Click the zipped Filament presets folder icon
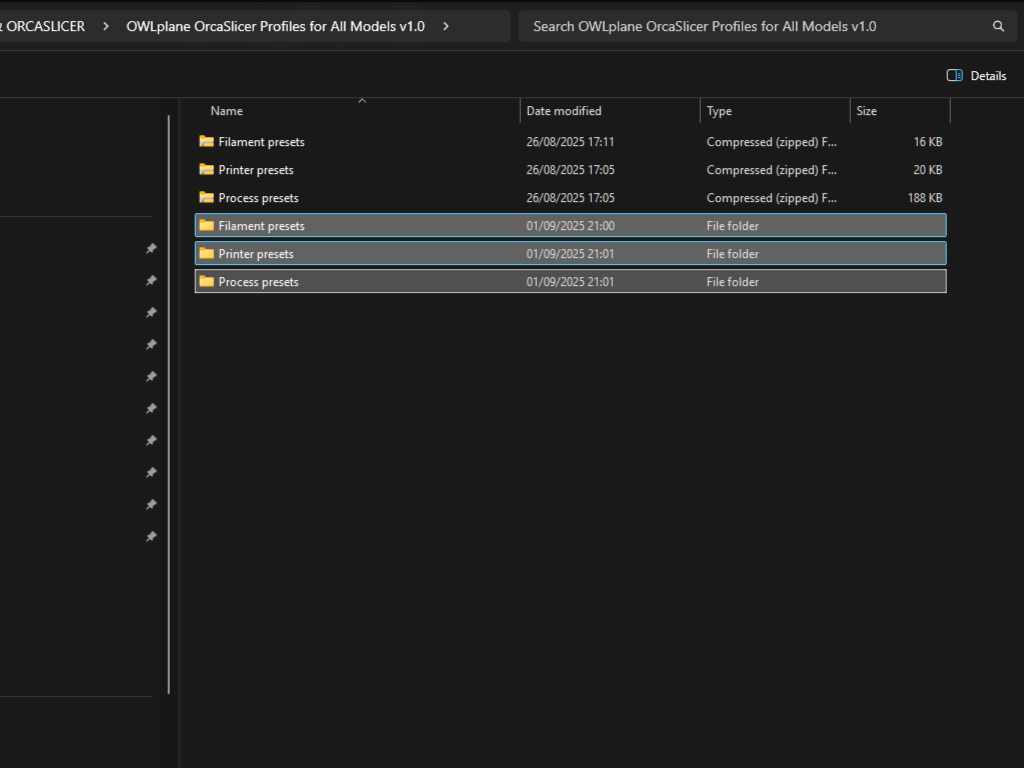 point(206,142)
